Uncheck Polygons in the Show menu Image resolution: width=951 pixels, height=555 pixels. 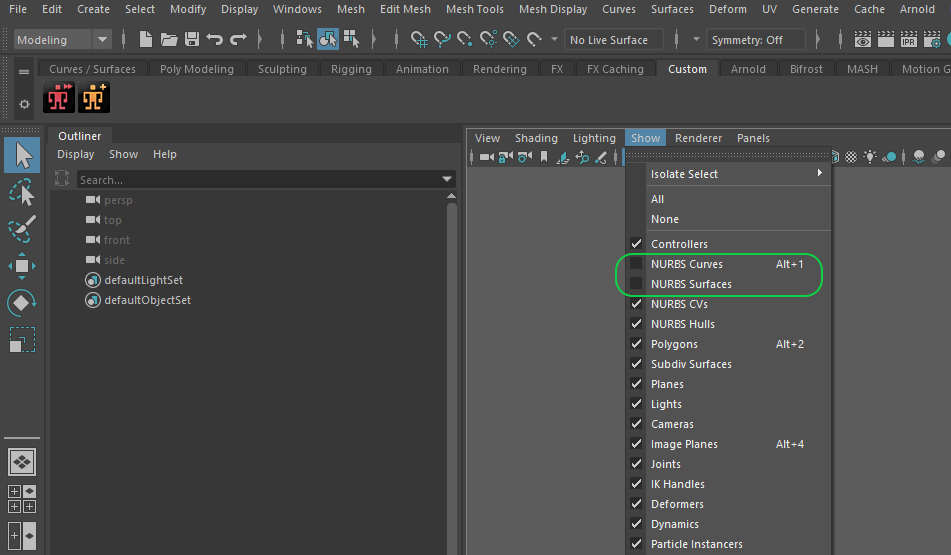[636, 344]
